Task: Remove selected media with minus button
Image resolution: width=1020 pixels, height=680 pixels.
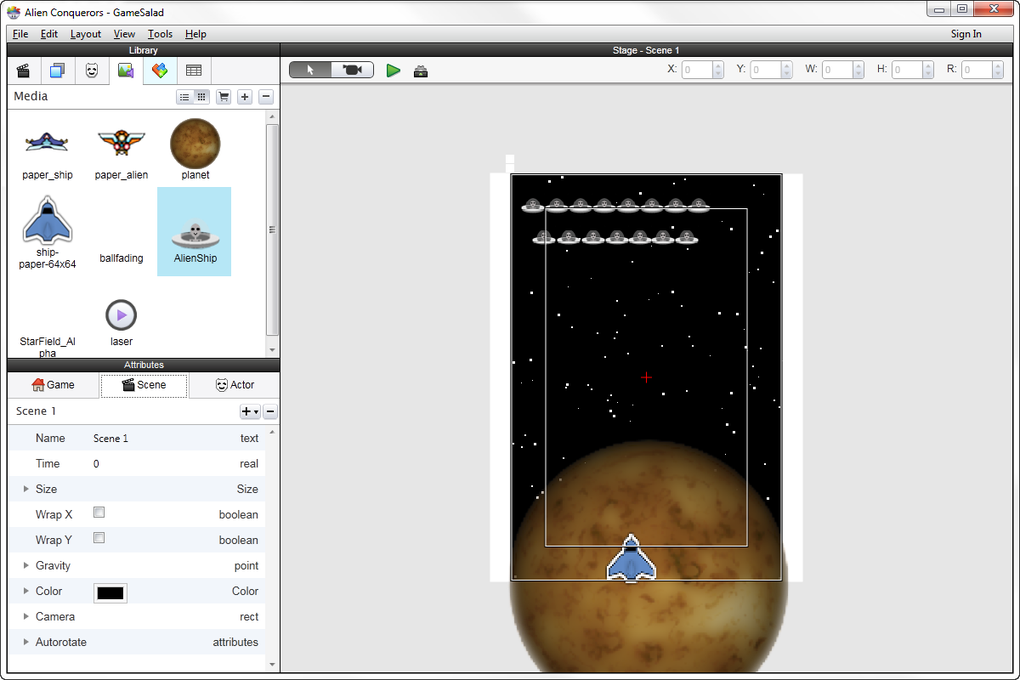Action: 265,97
